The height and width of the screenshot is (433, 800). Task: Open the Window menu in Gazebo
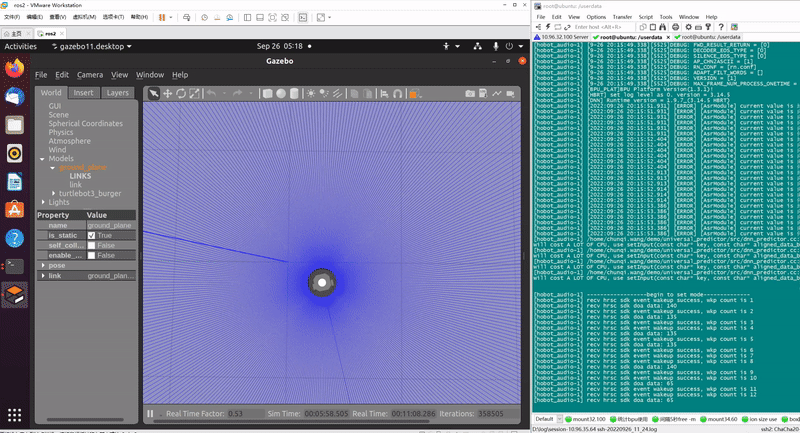[x=149, y=75]
